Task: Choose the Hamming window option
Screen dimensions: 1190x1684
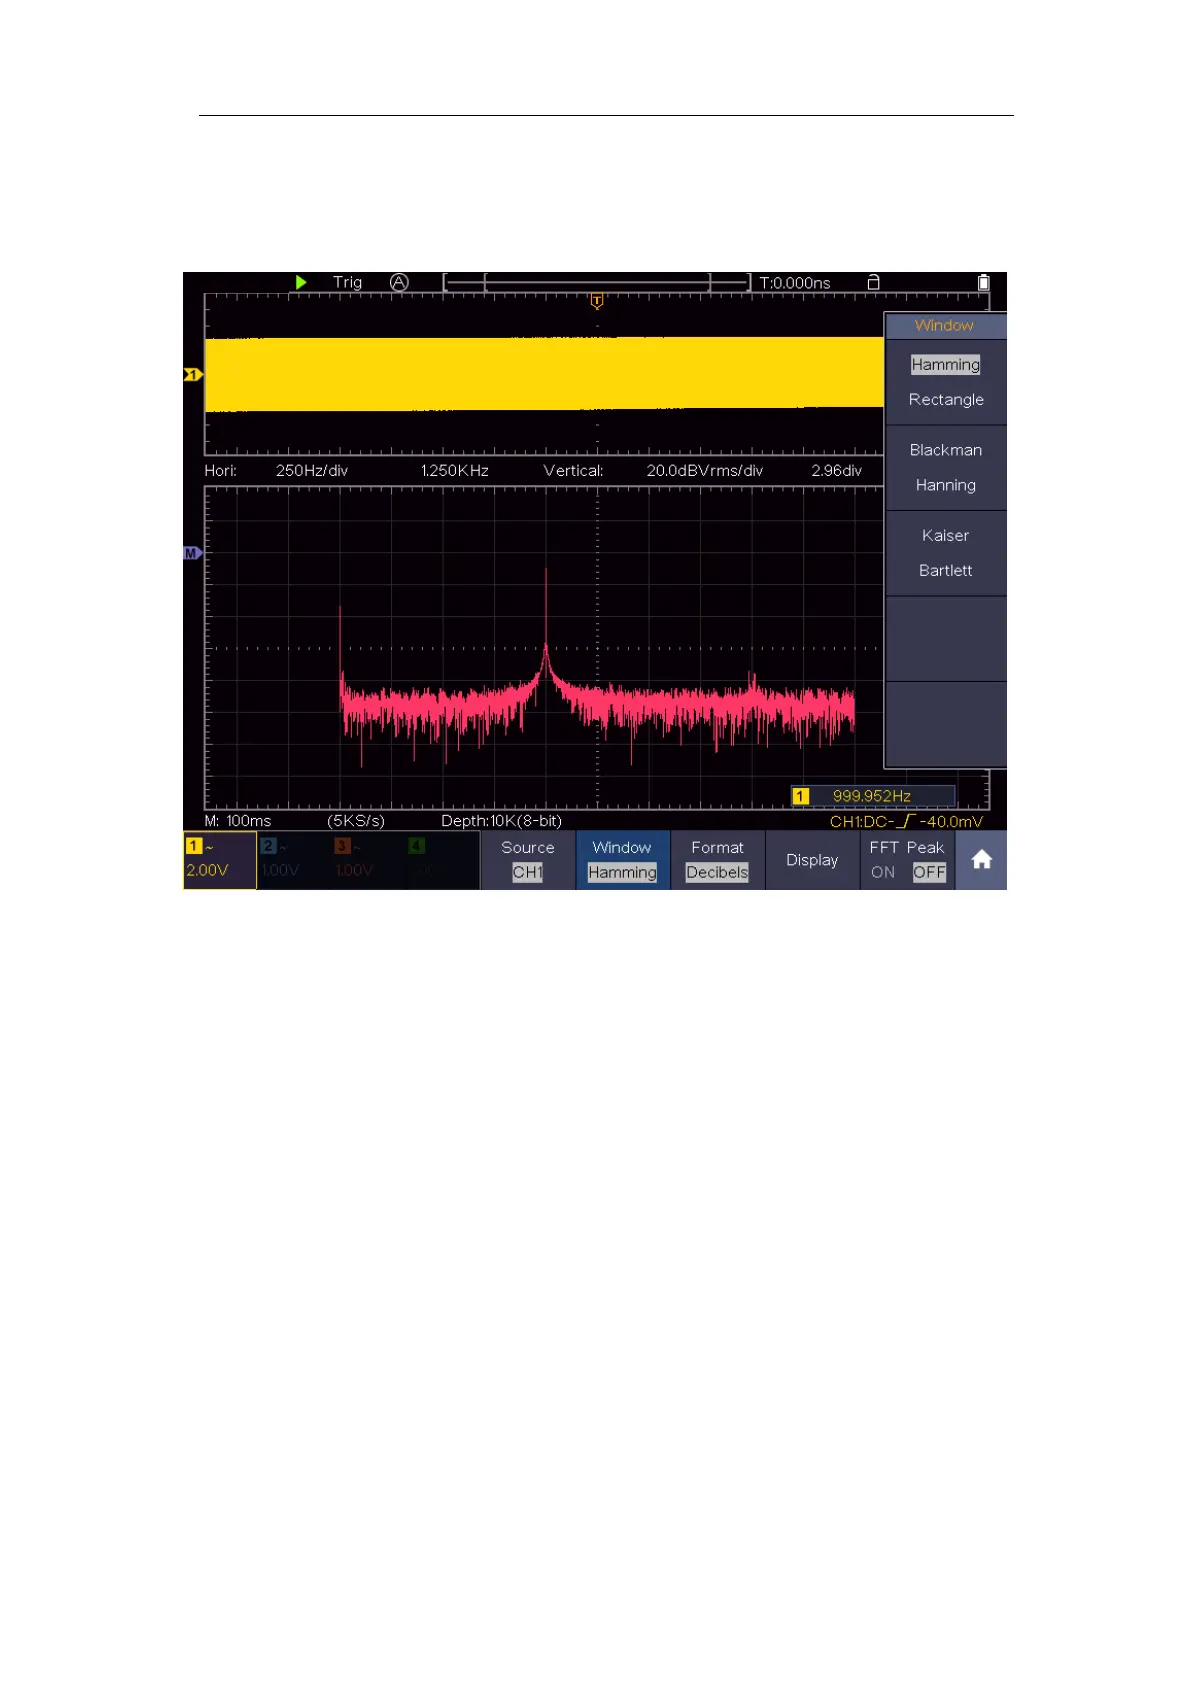Action: (x=945, y=365)
